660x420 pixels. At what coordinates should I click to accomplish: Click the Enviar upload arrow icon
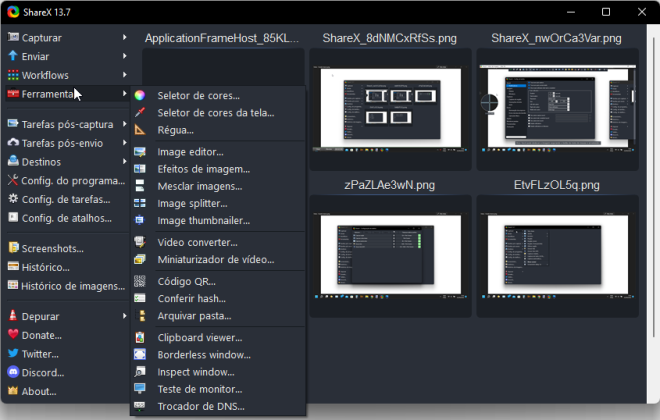(13, 56)
